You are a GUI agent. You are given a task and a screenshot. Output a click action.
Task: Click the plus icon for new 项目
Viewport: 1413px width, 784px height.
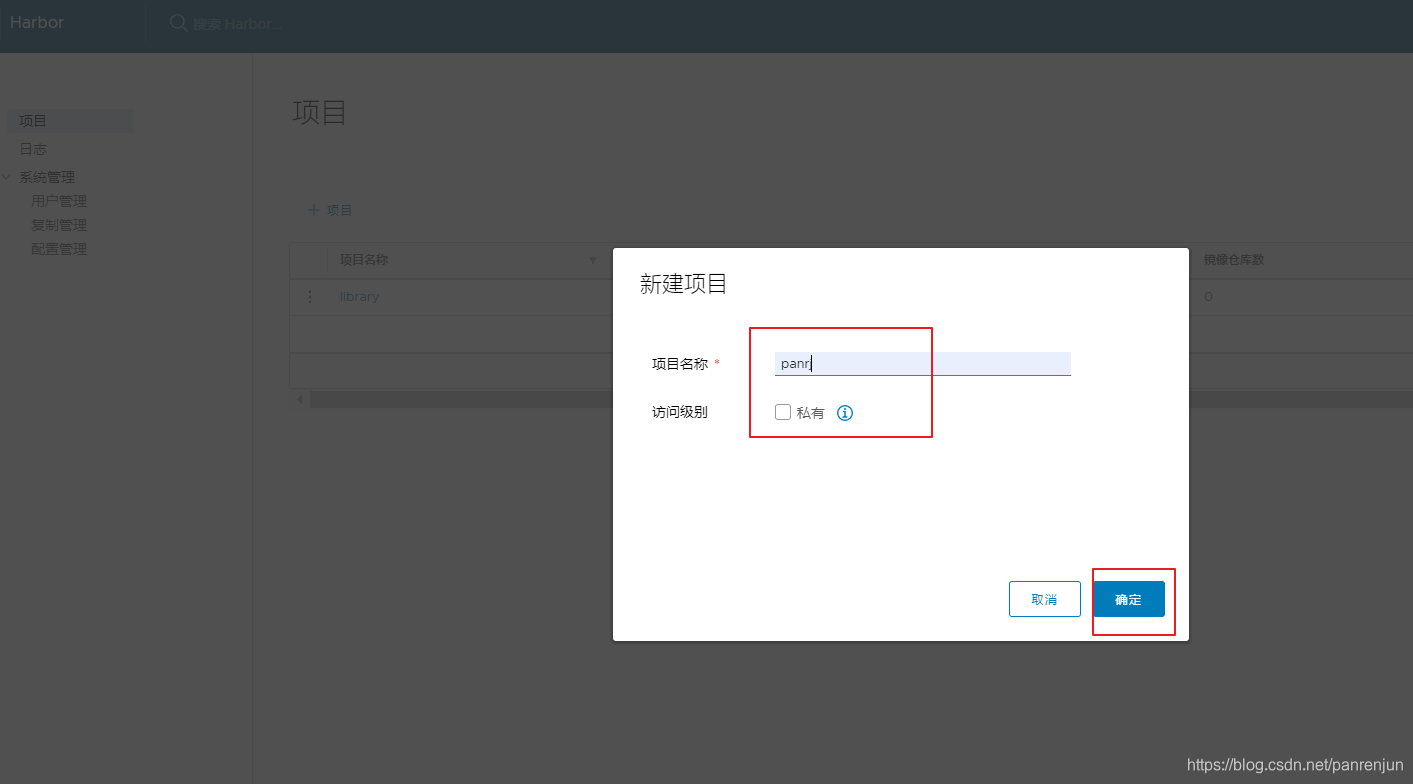[314, 210]
